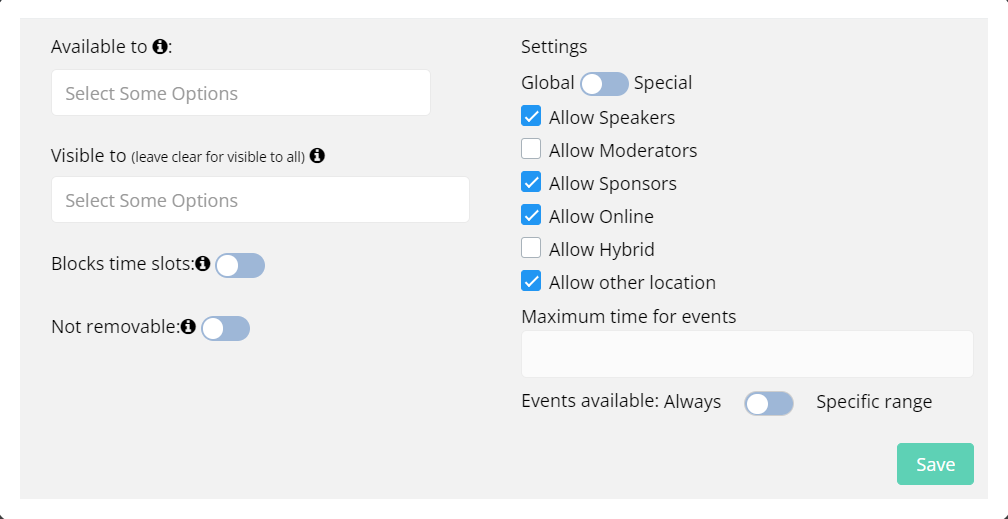This screenshot has width=1008, height=519.
Task: Enable the Blocks time slots toggle
Action: [x=240, y=265]
